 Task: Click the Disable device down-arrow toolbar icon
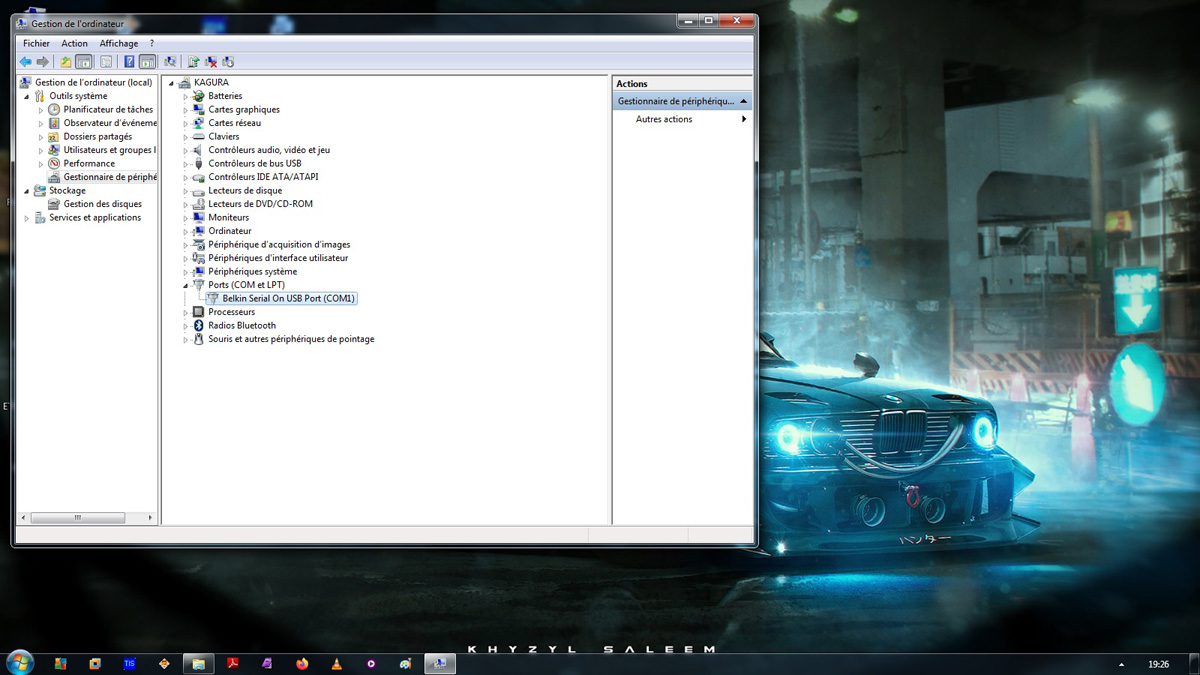point(228,62)
